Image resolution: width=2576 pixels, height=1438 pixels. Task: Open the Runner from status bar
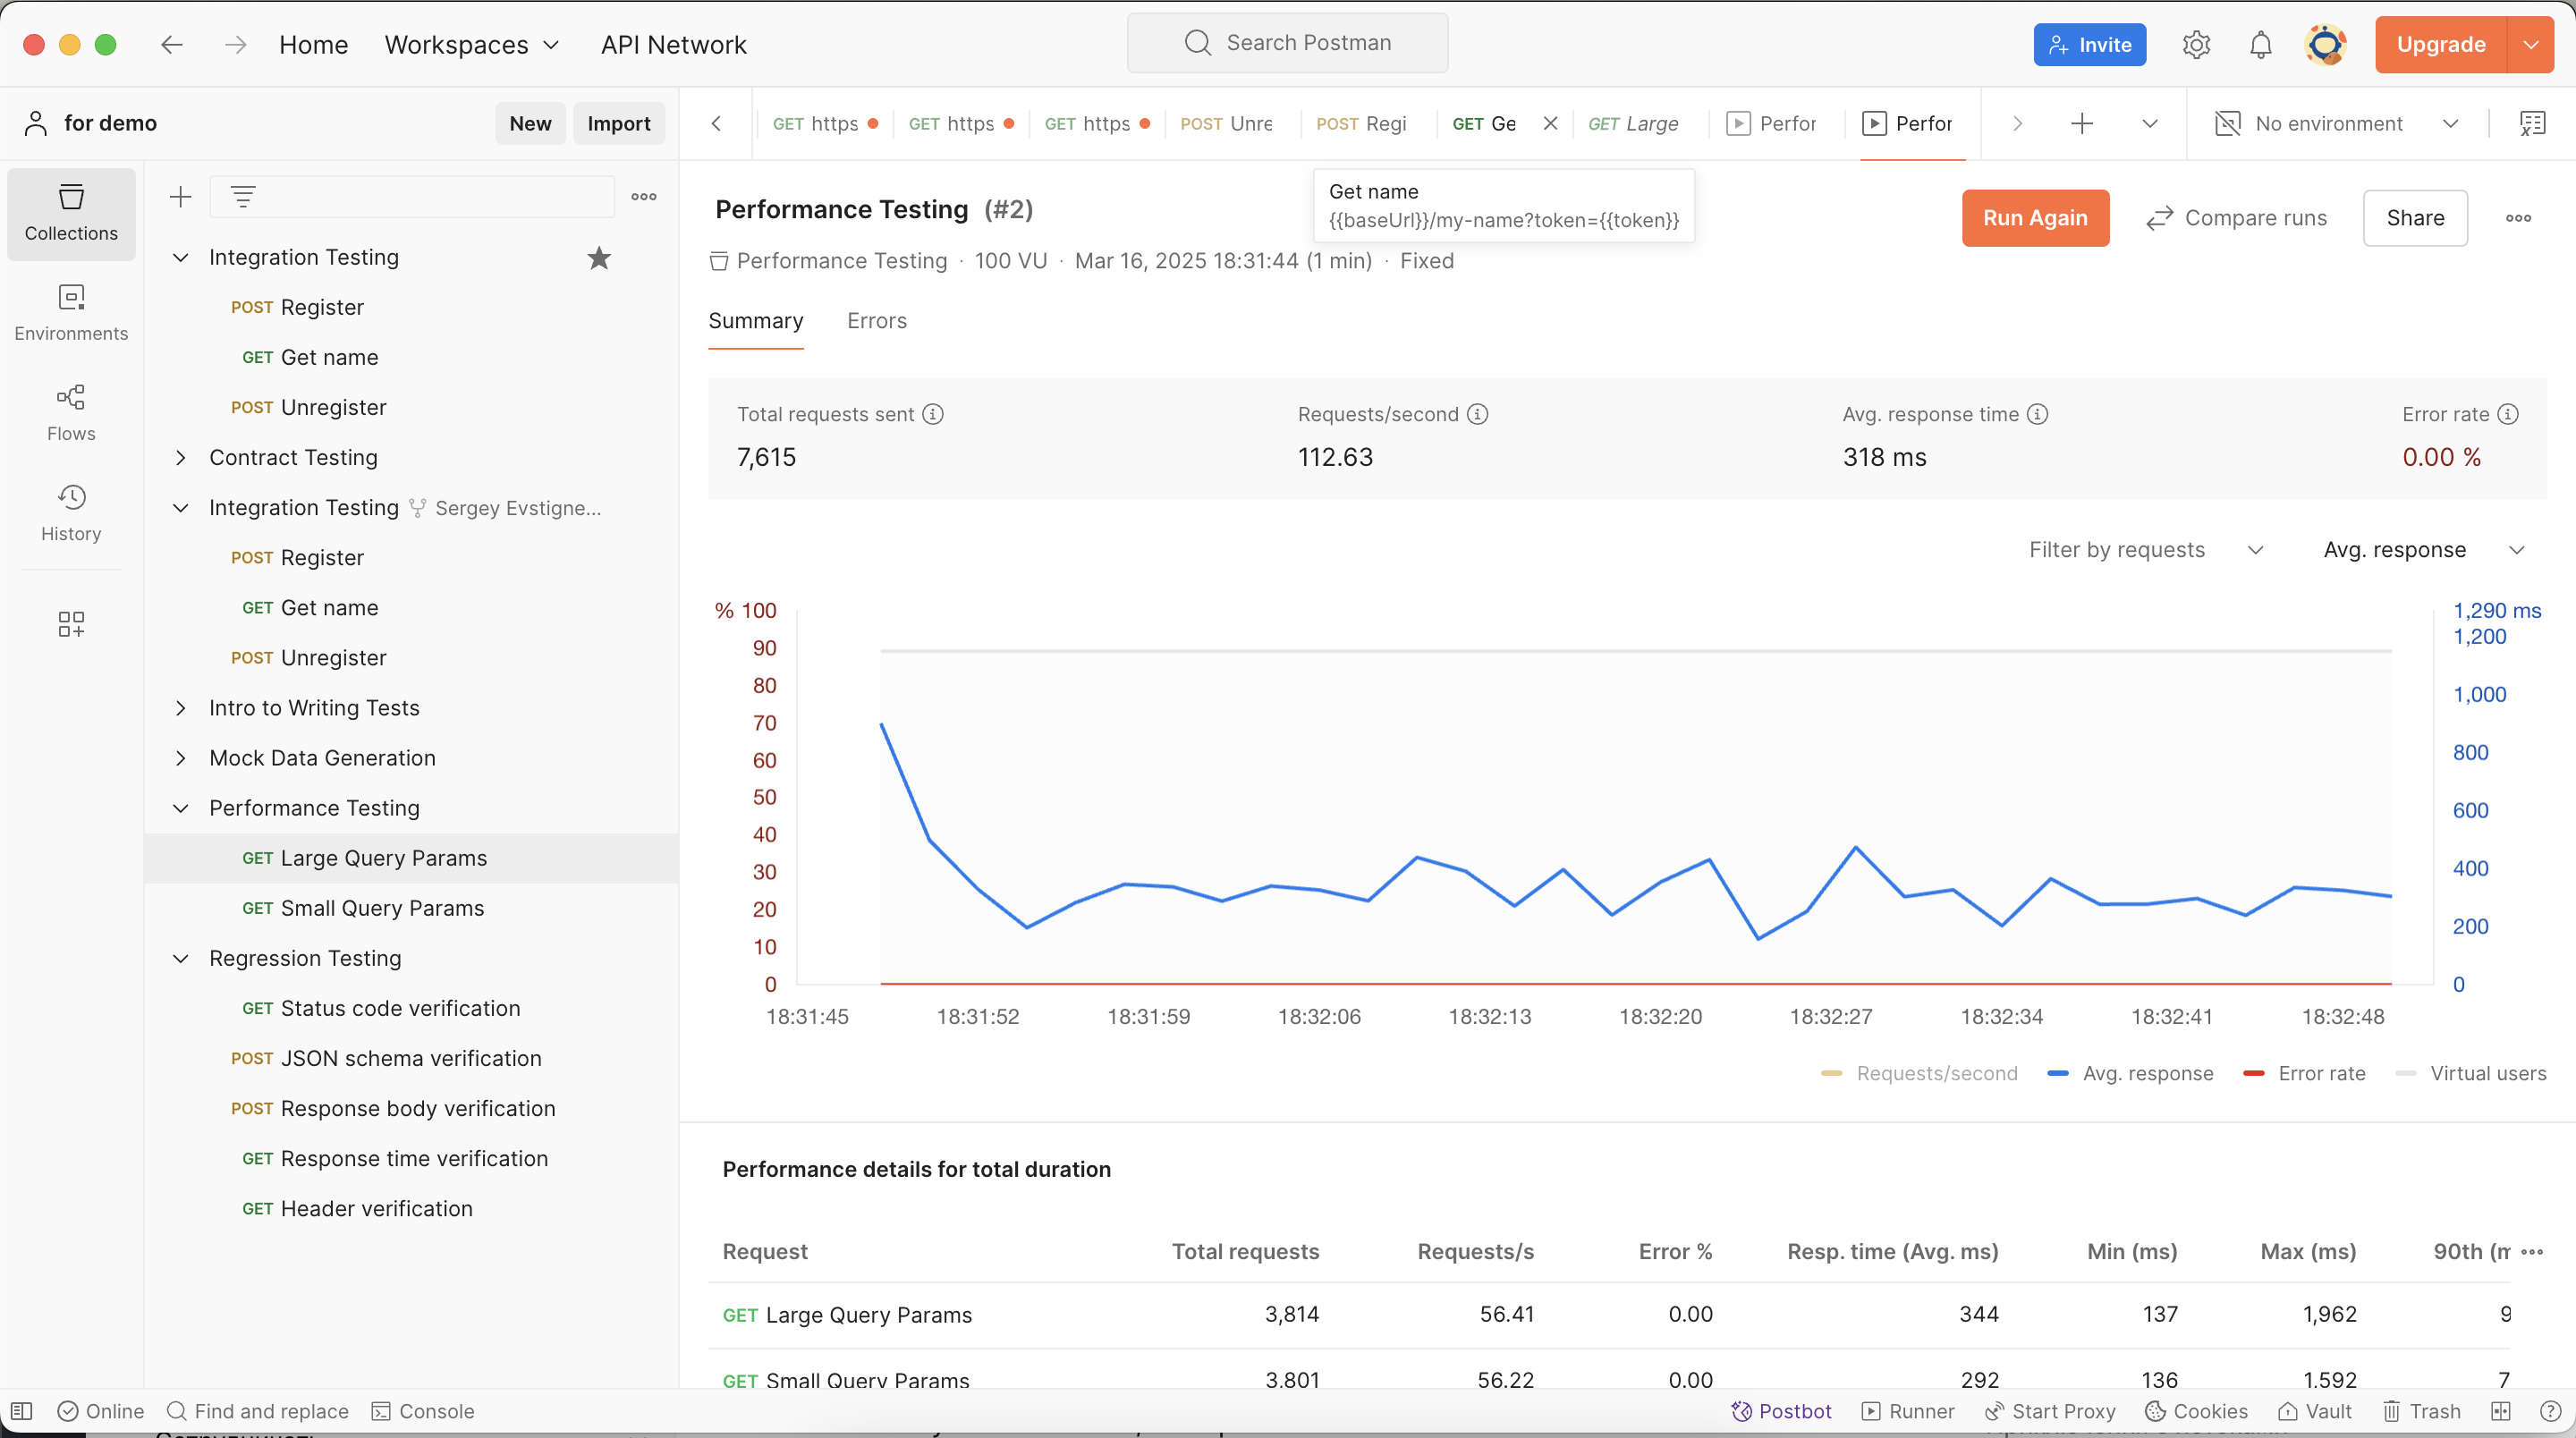pos(1908,1411)
